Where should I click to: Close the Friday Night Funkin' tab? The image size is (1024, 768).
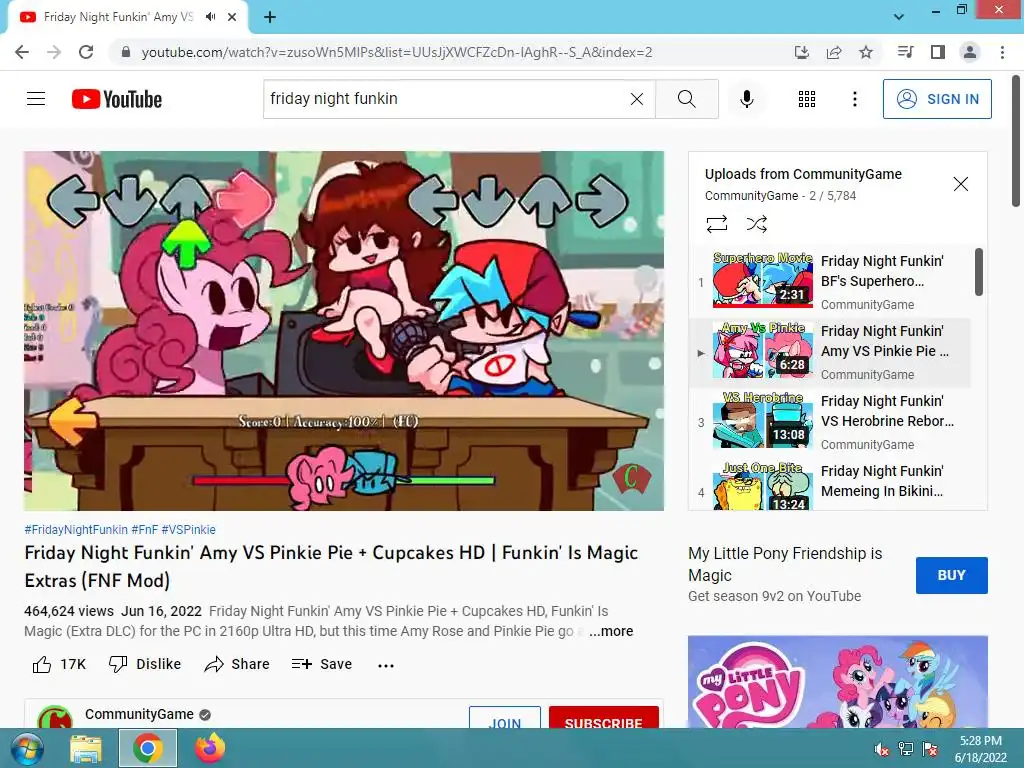232,17
